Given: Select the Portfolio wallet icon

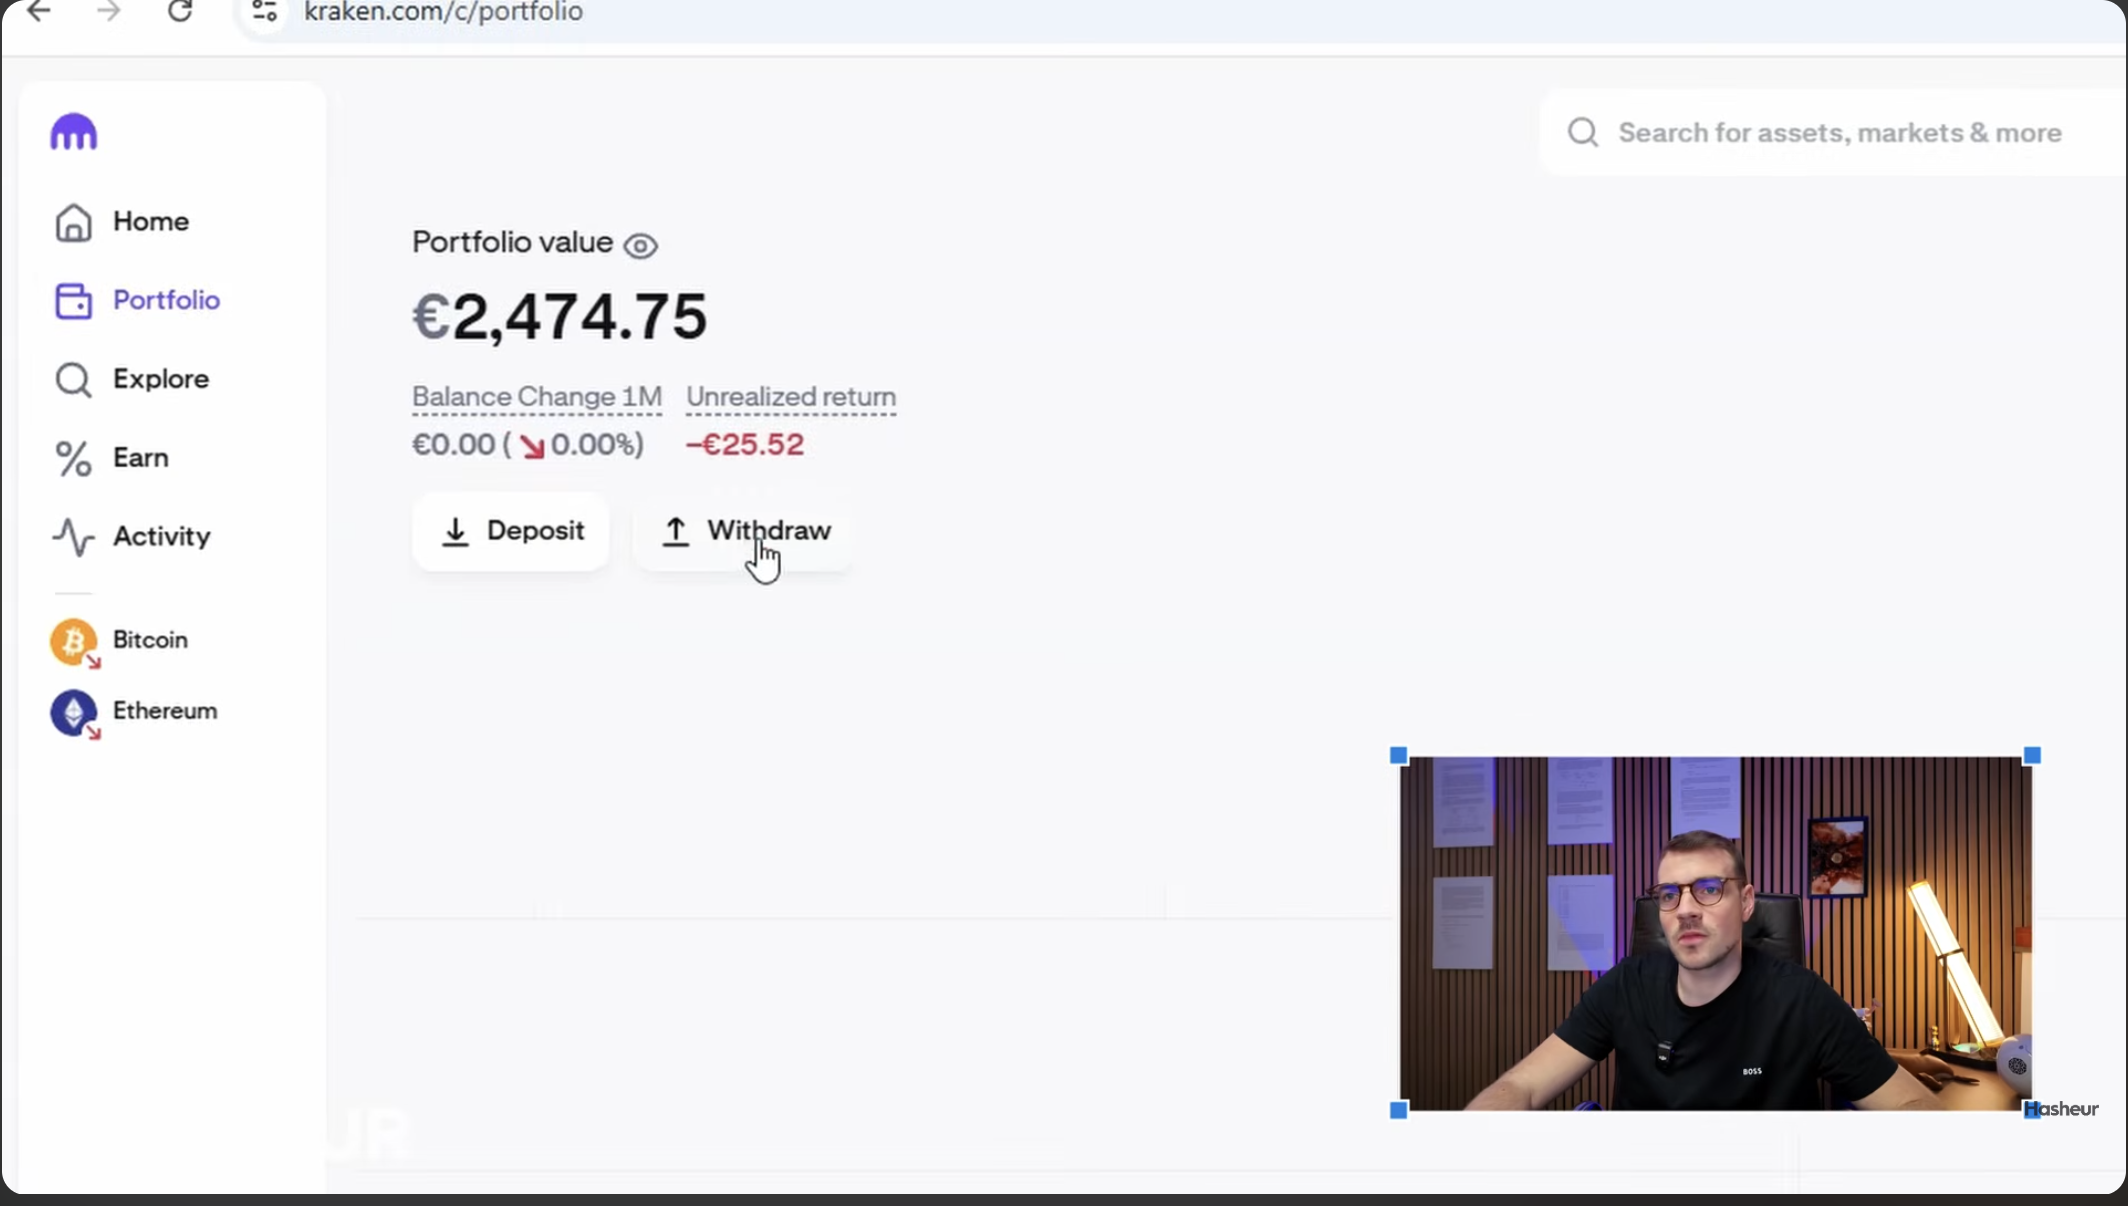Looking at the screenshot, I should pos(73,301).
